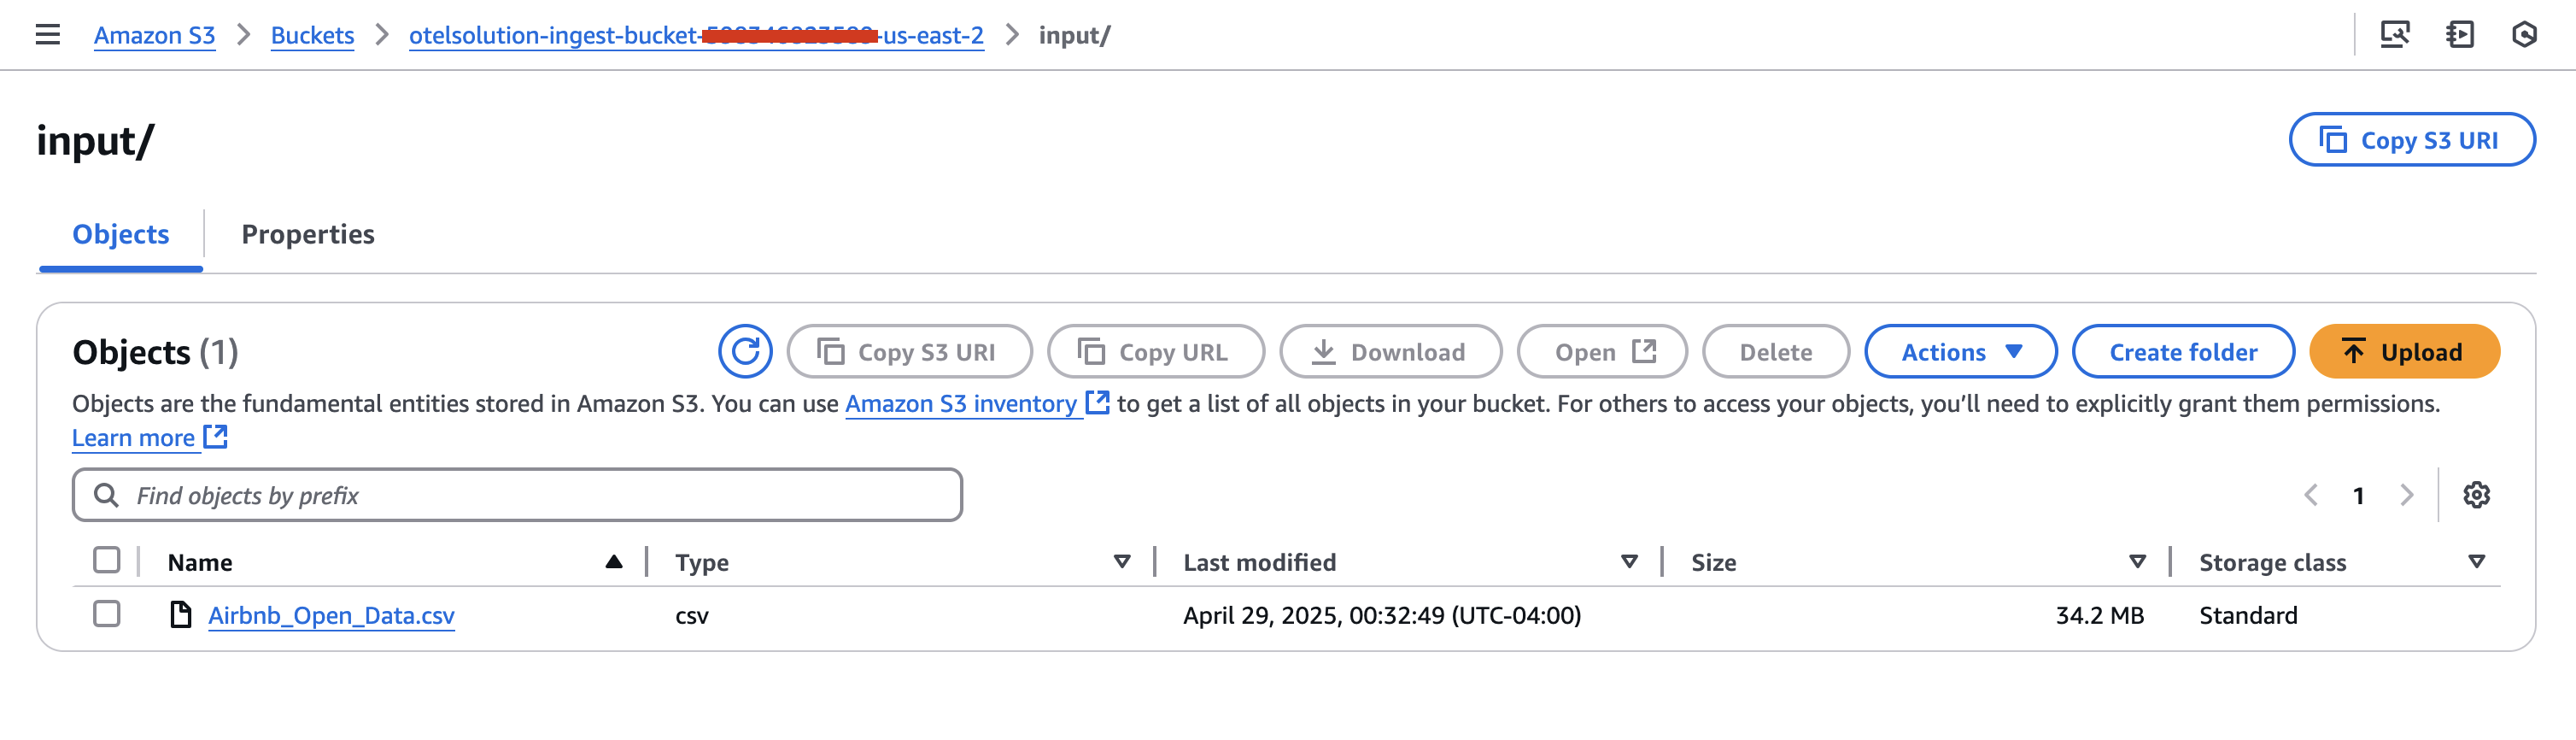The image size is (2576, 740).
Task: Click the Copy URL button
Action: 1156,352
